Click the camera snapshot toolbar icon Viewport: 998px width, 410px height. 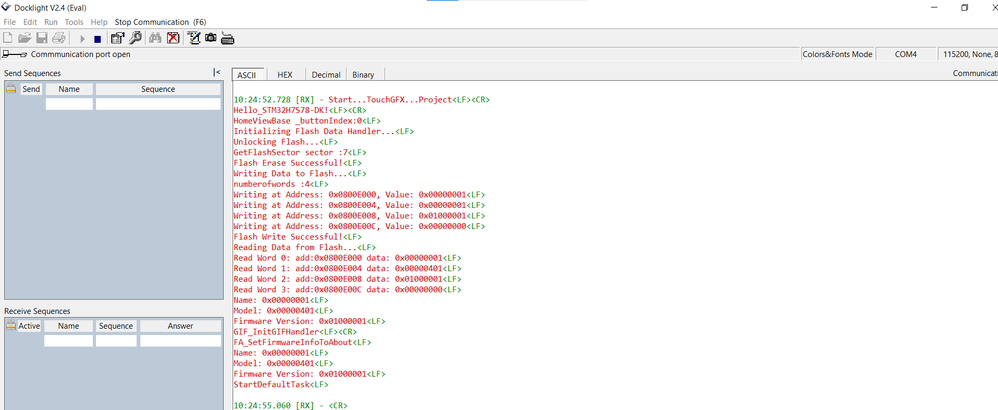[211, 38]
